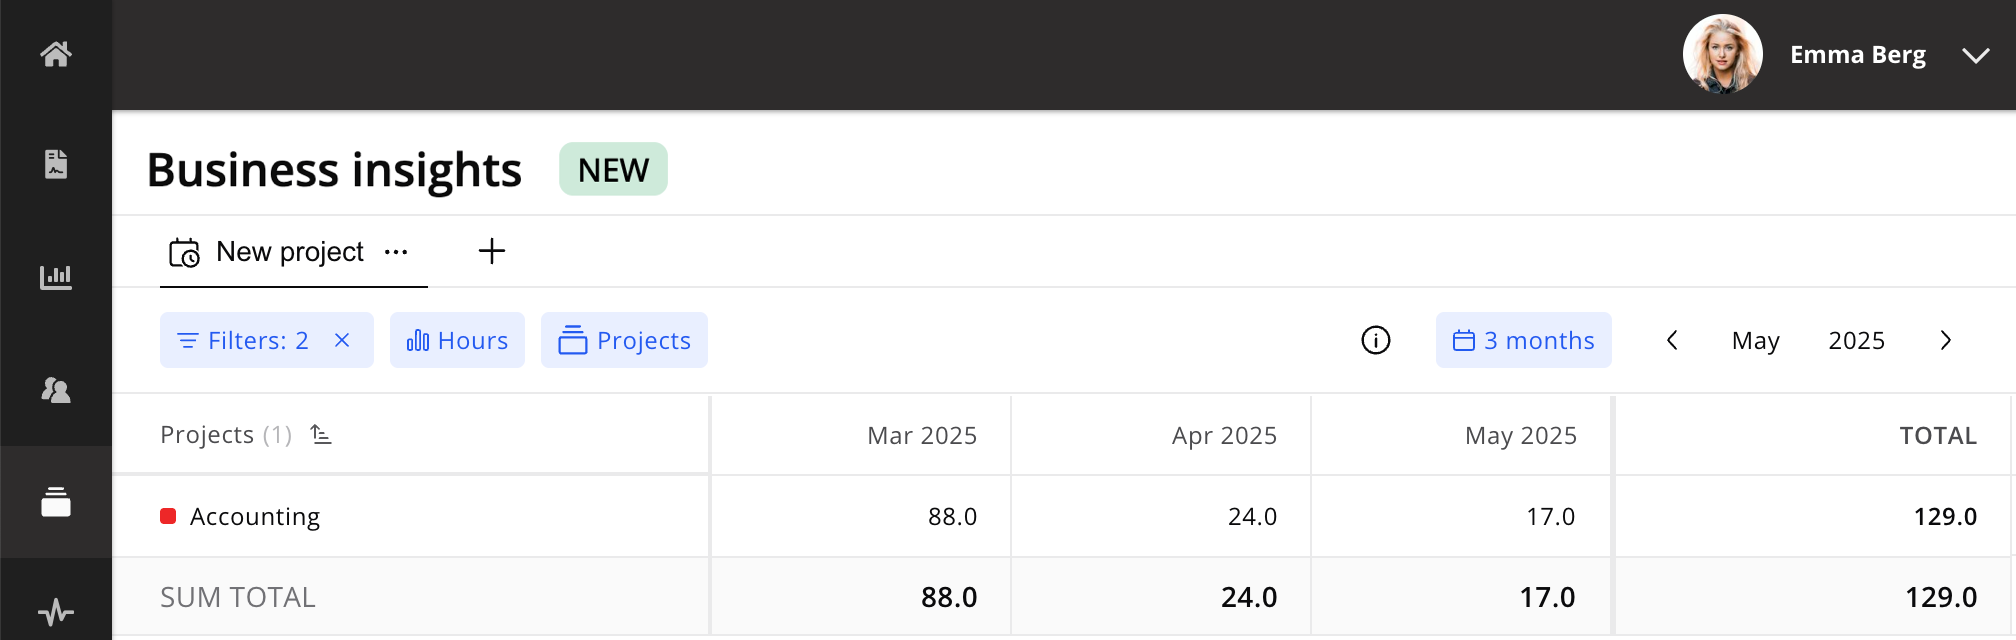
Task: Advance to the next period arrow
Action: coord(1946,341)
